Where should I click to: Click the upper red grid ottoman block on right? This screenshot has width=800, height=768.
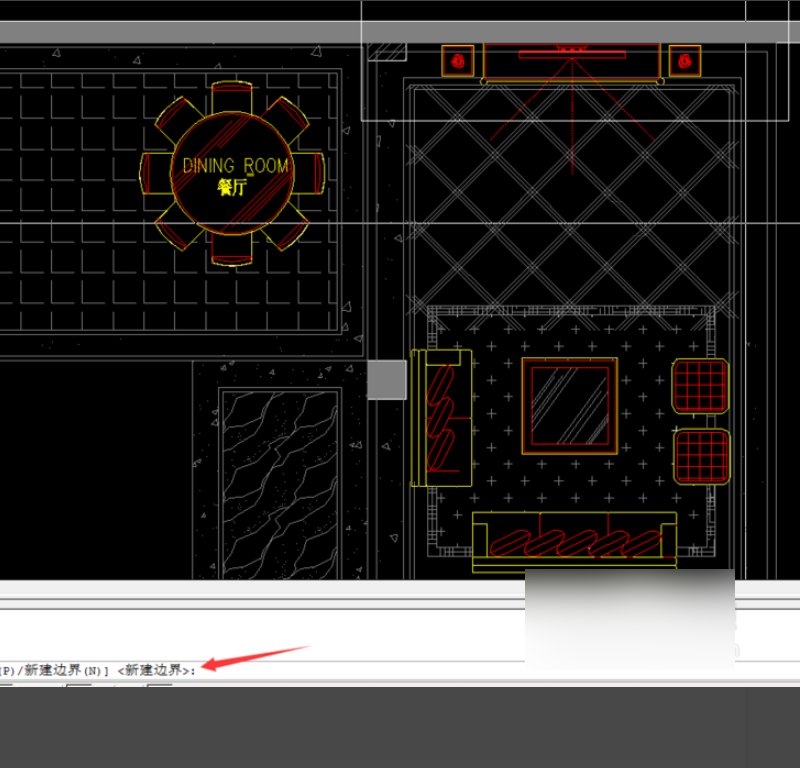tap(701, 385)
